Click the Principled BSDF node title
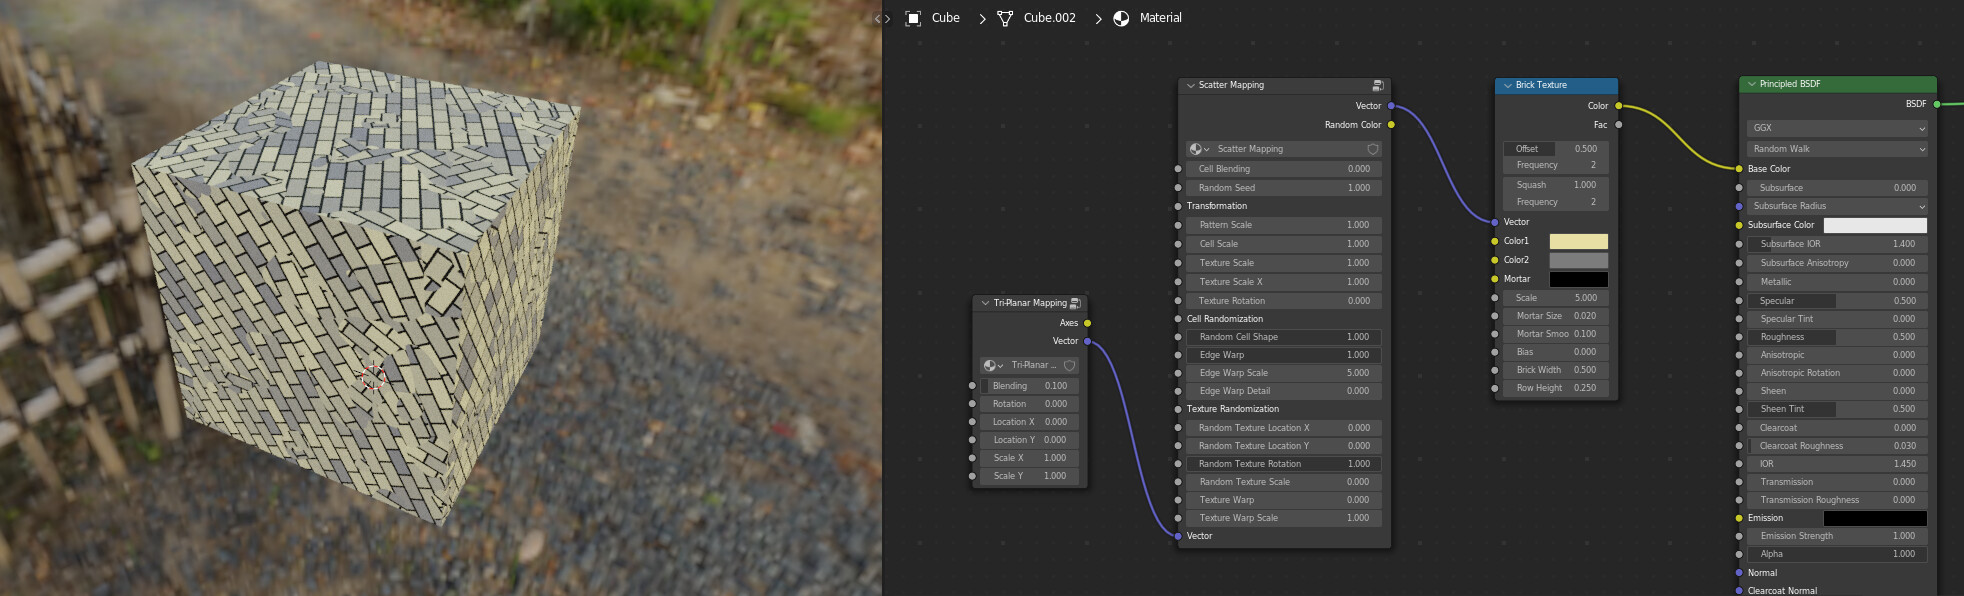Screen dimensions: 1964x596 coord(1790,84)
